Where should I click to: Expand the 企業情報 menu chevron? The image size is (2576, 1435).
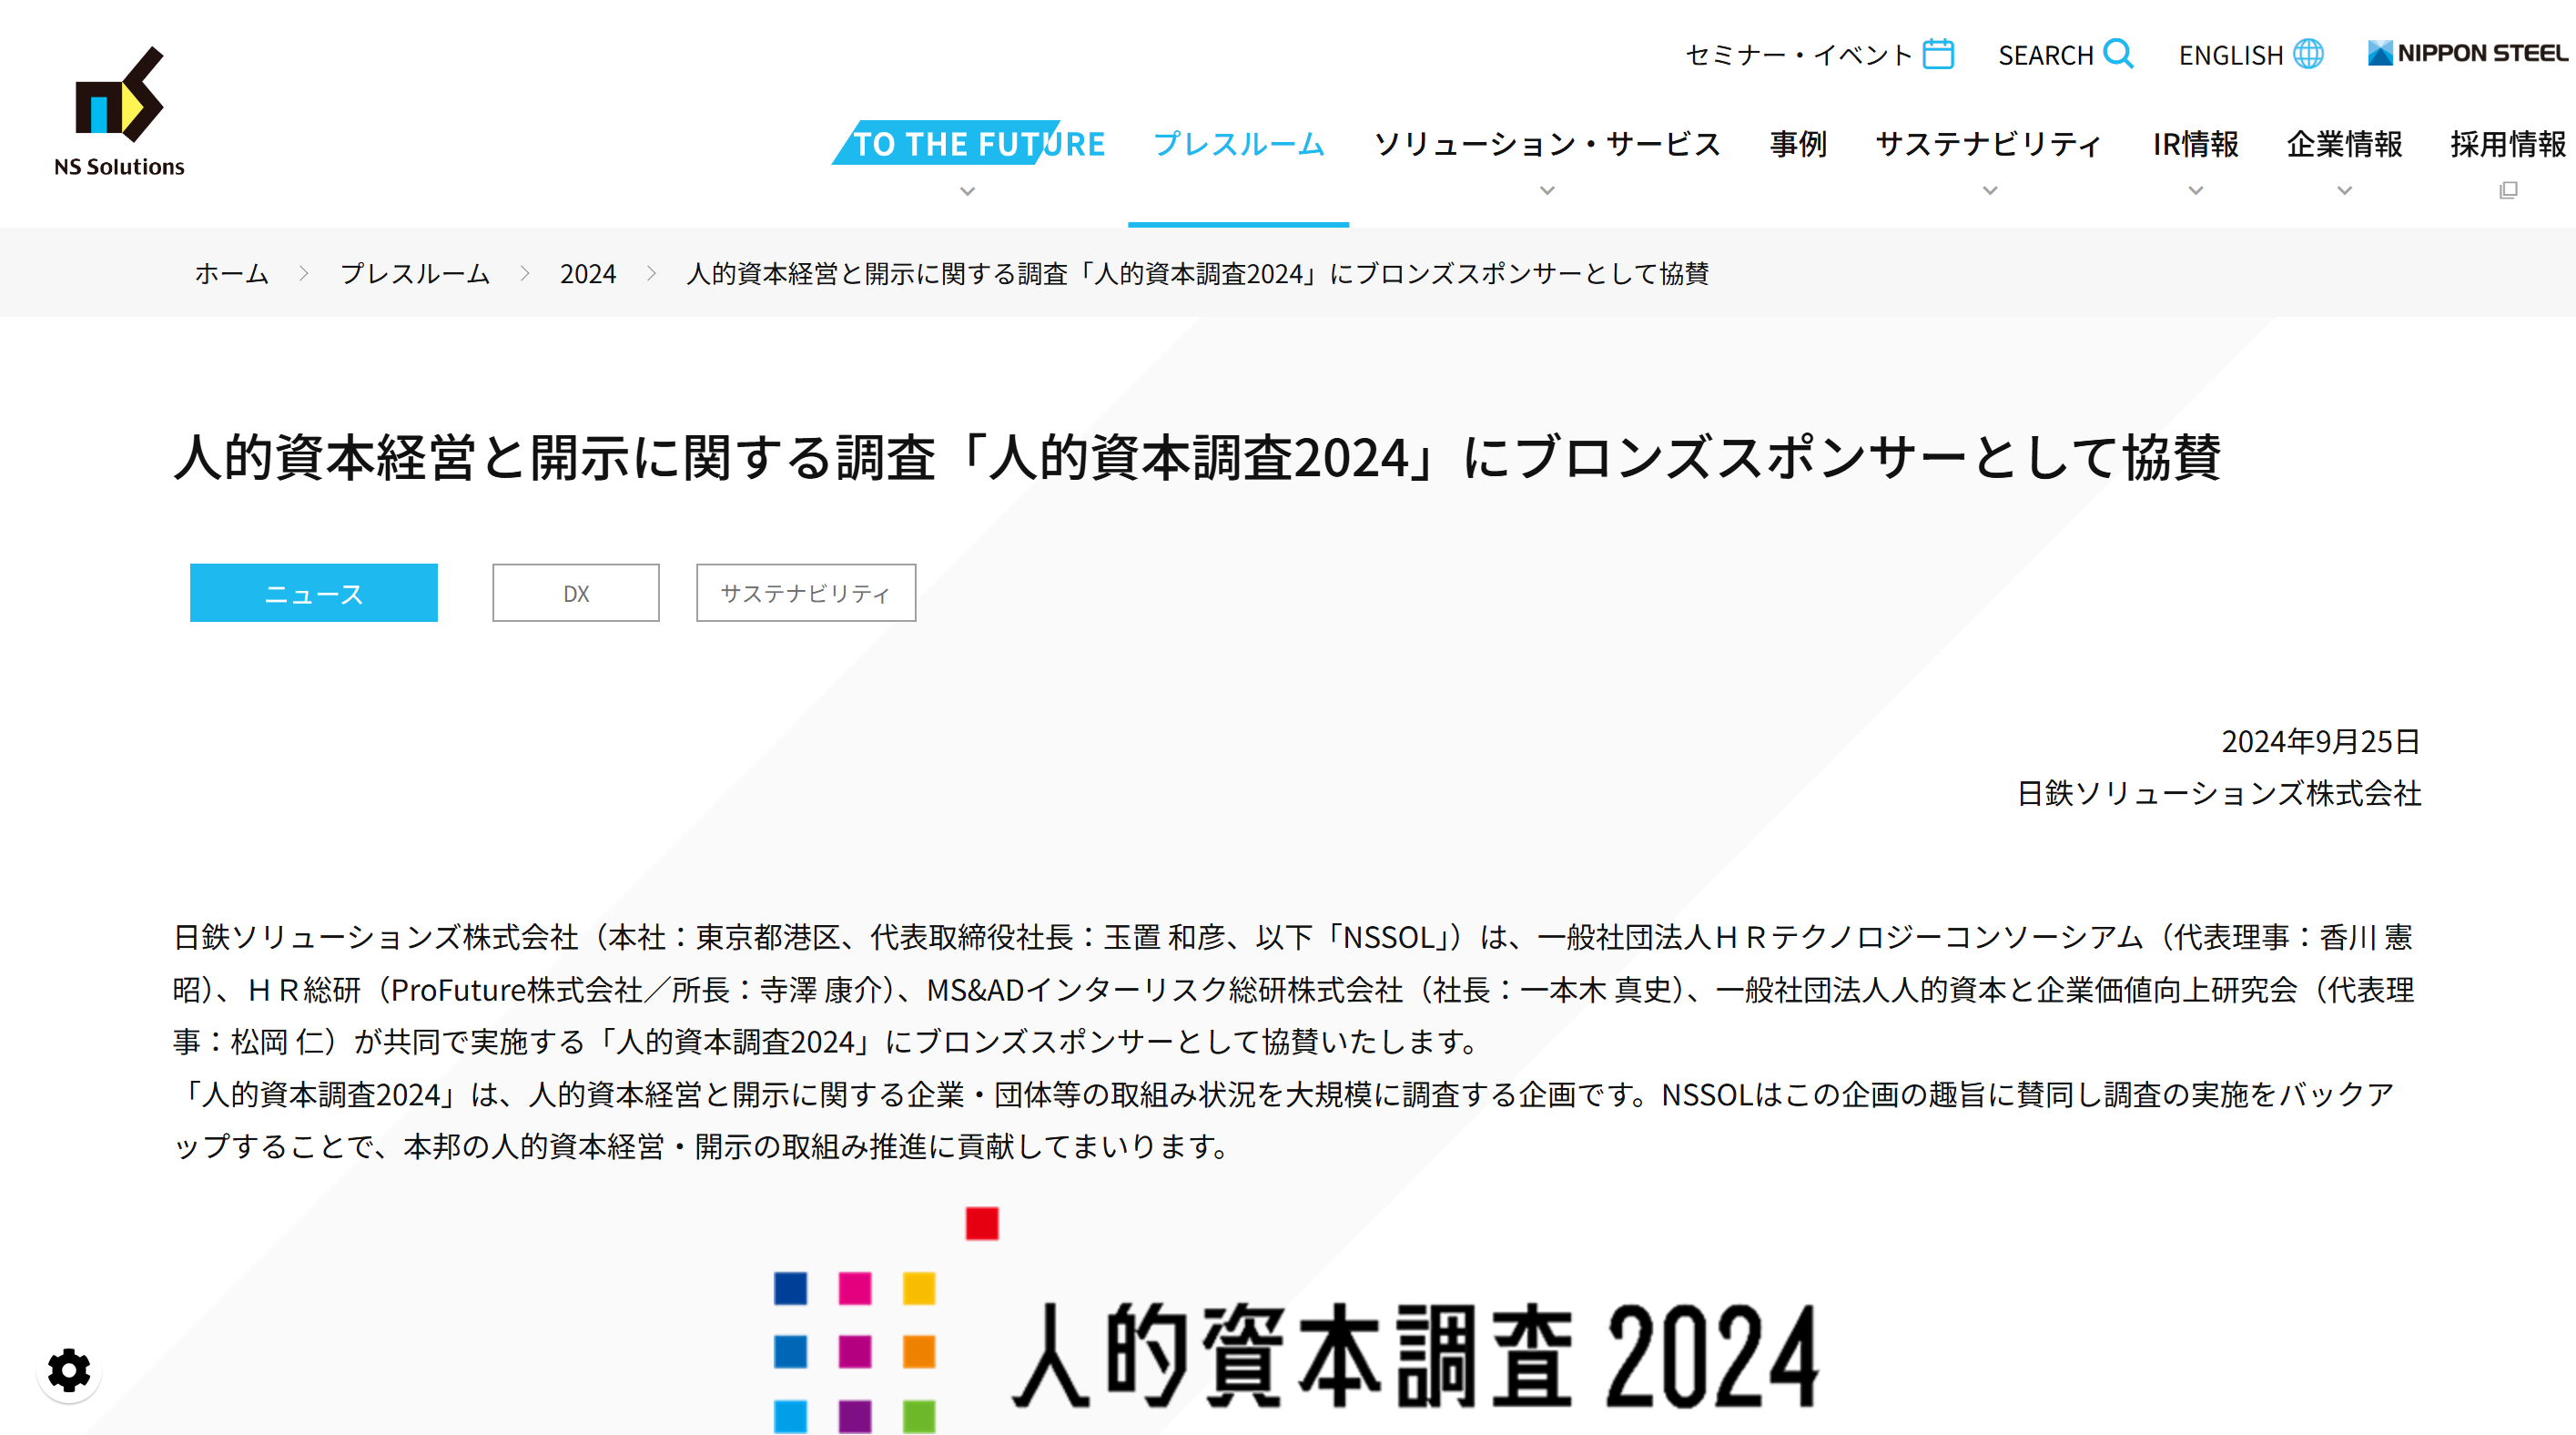click(x=2344, y=191)
